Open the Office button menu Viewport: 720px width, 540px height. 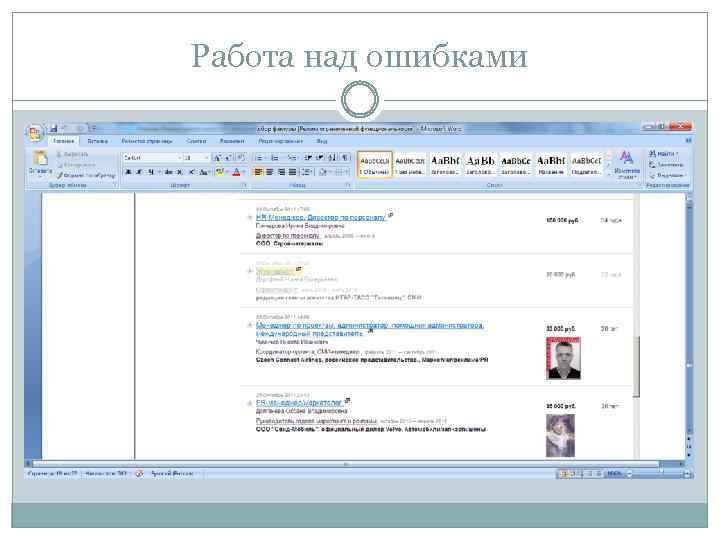tap(35, 133)
